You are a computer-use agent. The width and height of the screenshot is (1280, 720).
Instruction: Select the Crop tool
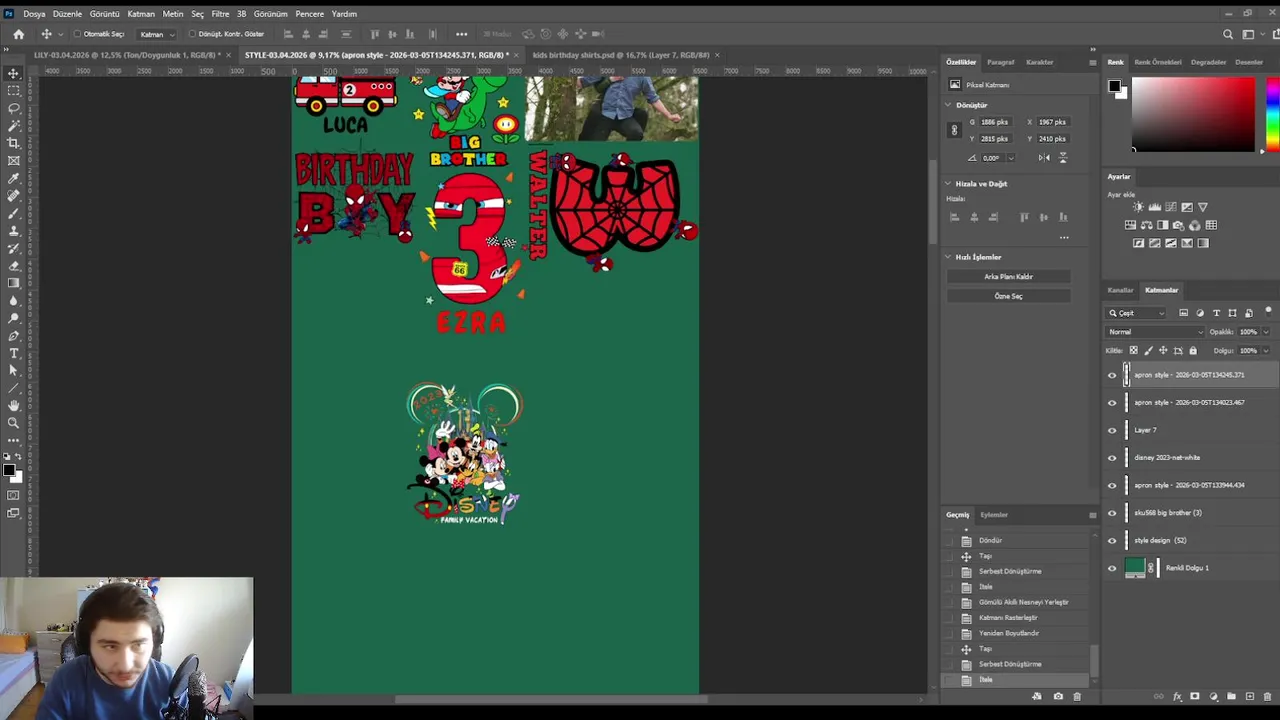coord(14,143)
